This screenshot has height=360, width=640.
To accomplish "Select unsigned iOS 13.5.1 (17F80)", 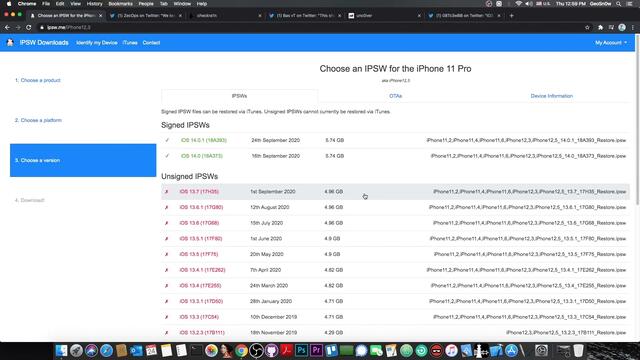I will tap(200, 238).
